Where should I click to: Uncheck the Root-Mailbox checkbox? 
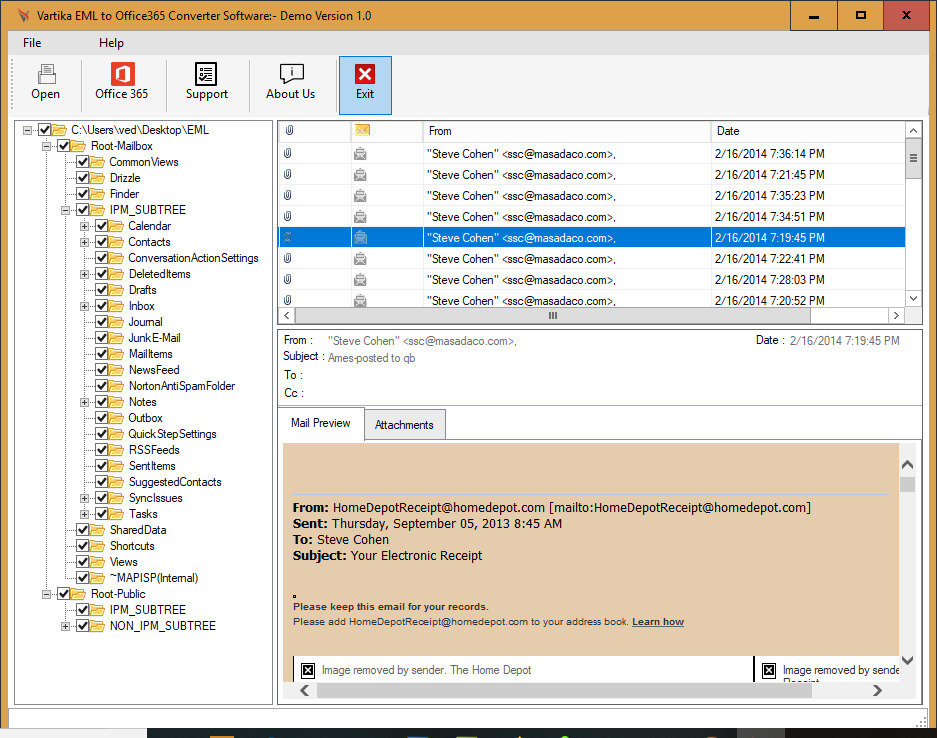click(x=63, y=146)
